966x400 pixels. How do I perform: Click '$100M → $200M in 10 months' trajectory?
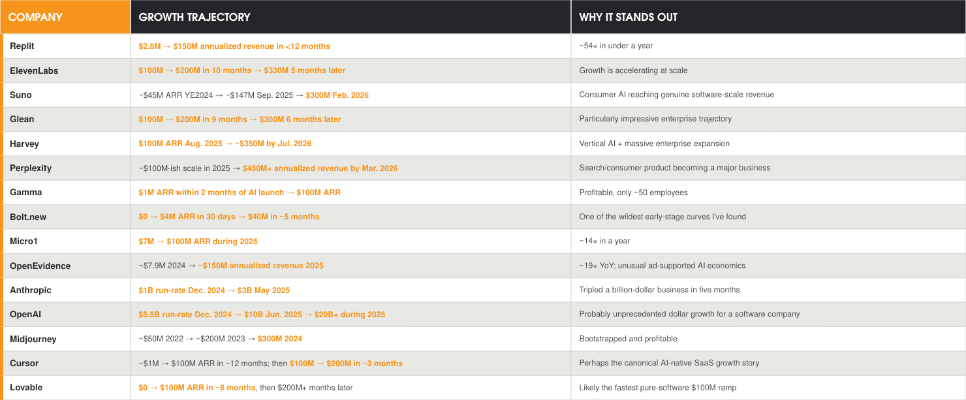pos(351,71)
